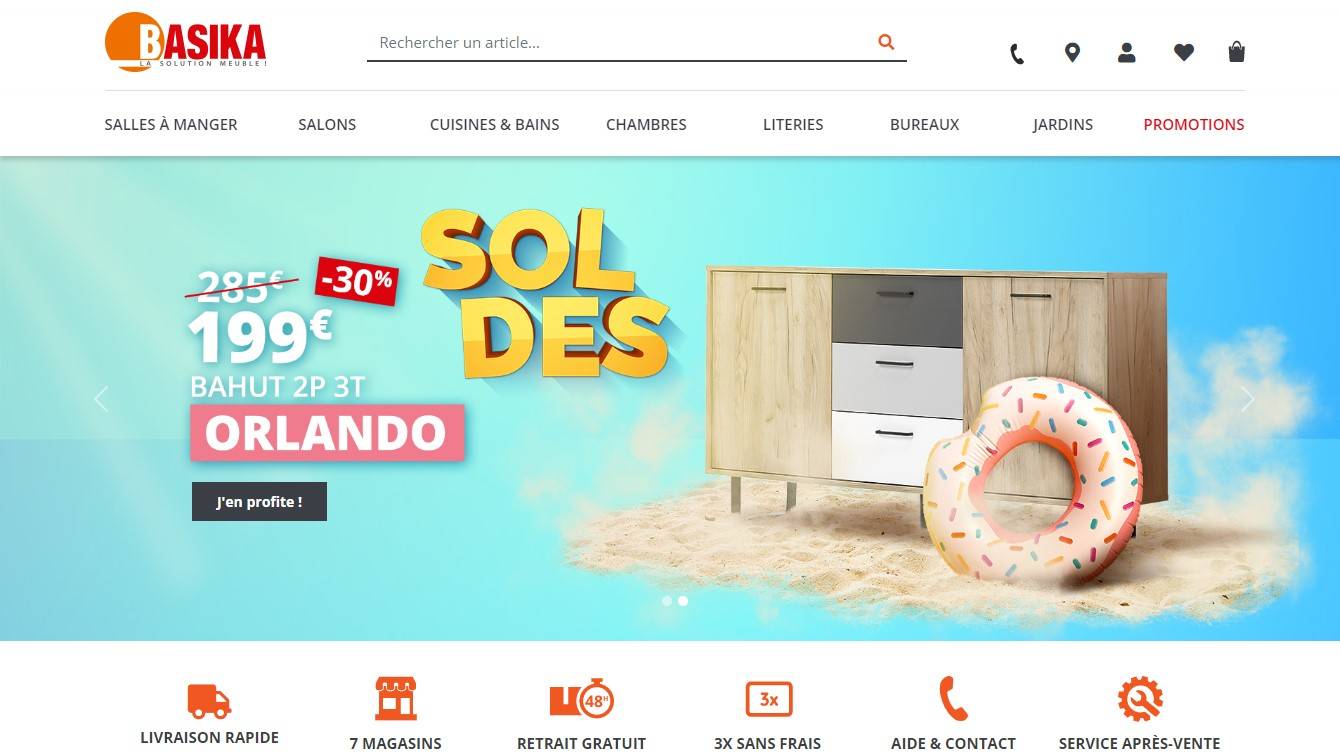Screen dimensions: 1340x753
Task: Click the Retrait Gratuit 48h icon
Action: 581,699
